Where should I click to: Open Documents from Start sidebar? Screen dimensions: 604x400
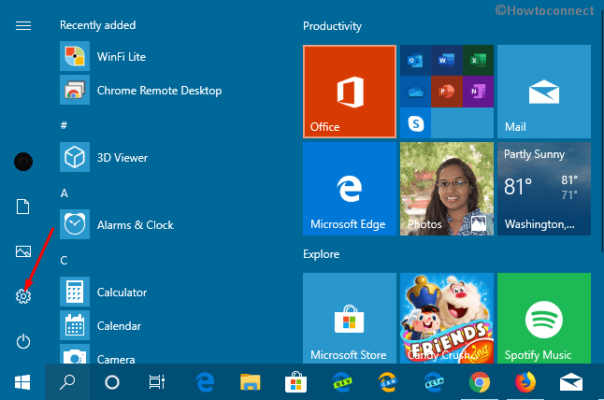point(23,207)
